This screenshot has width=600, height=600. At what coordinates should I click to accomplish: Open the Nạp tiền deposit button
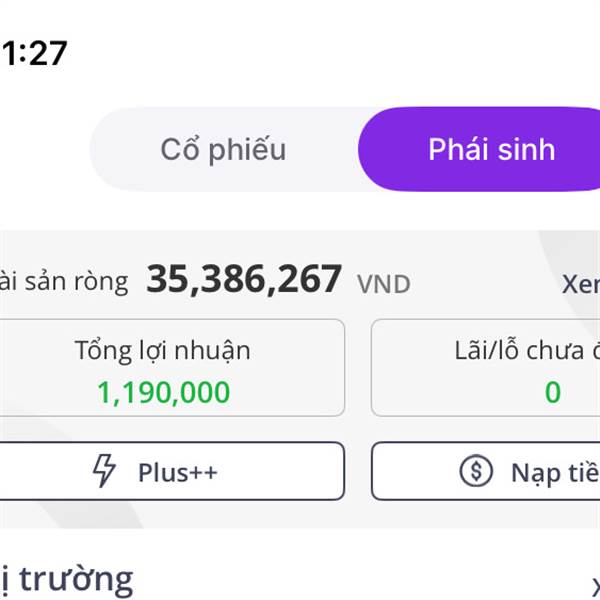click(486, 471)
